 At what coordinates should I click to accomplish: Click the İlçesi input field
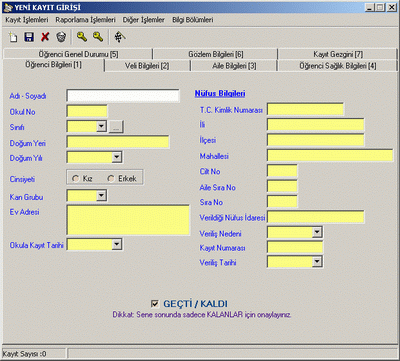tap(316, 140)
